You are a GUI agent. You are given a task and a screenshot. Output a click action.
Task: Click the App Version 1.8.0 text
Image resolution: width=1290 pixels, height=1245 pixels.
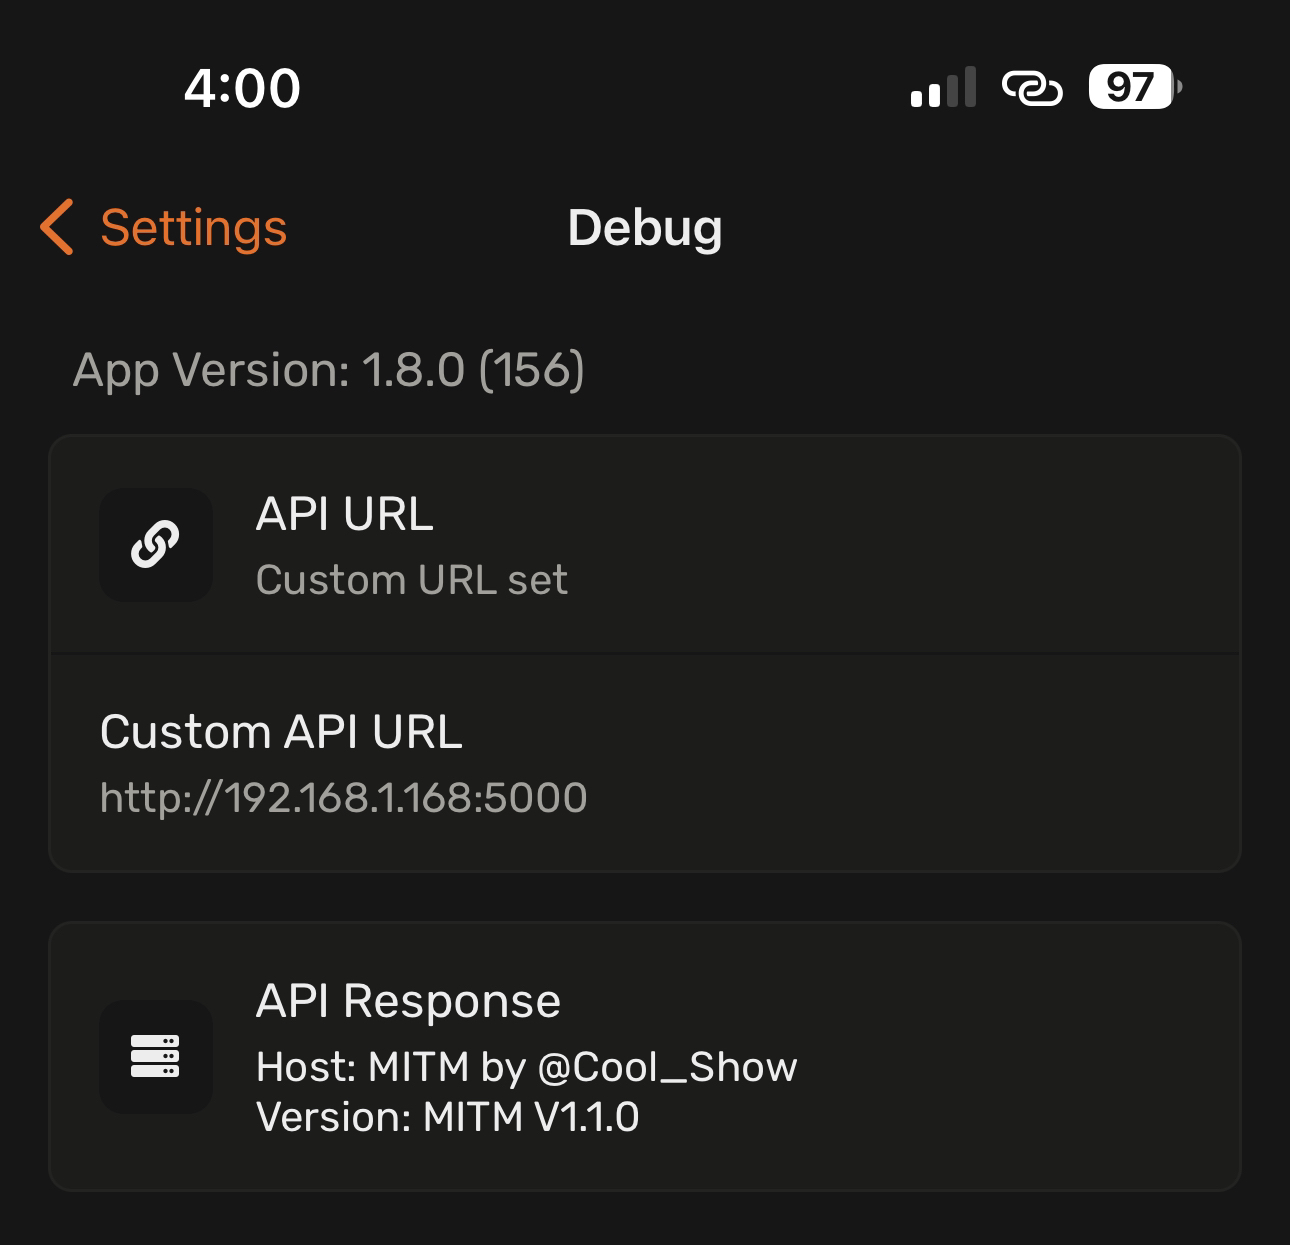[x=328, y=371]
